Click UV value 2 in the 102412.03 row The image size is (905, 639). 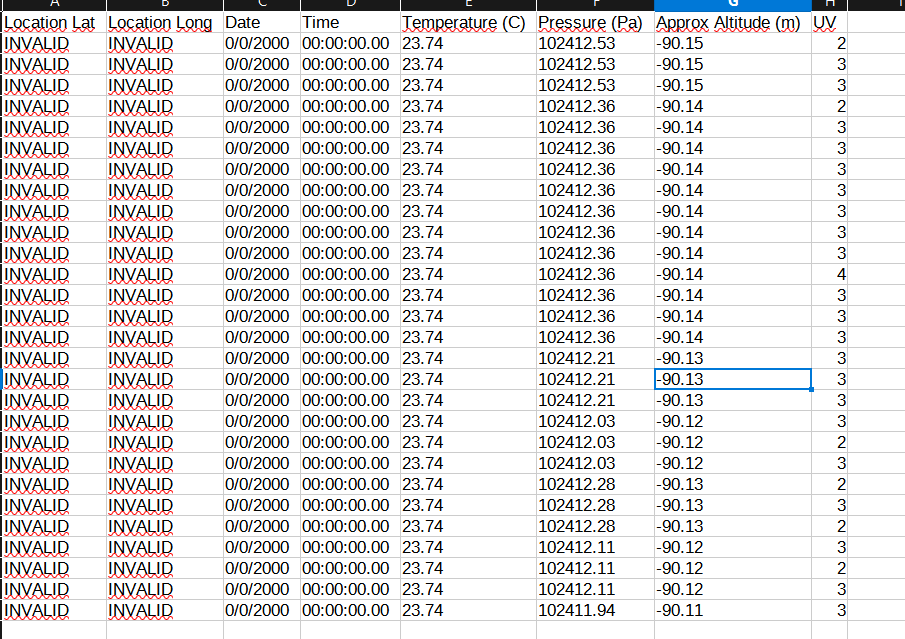pos(829,442)
